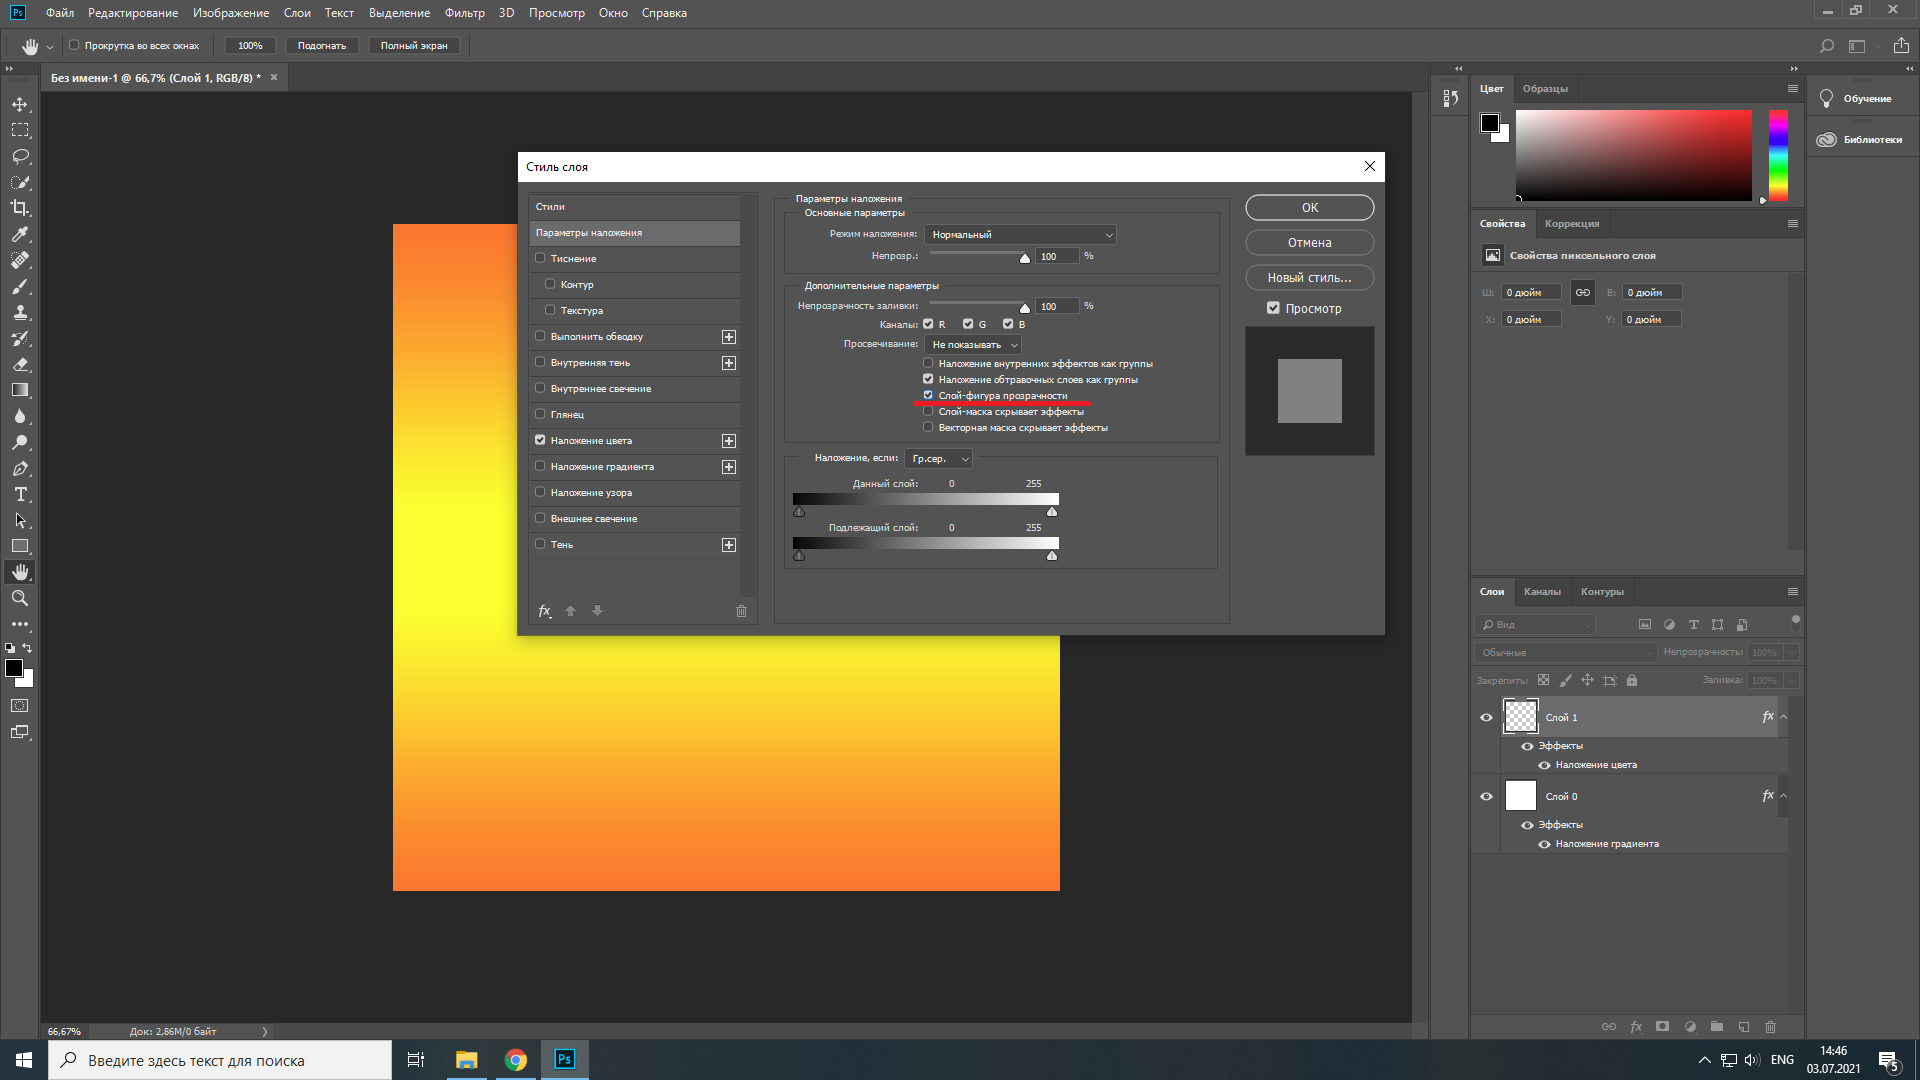Screen dimensions: 1920x1080
Task: Open the Фильтр menu
Action: pyautogui.click(x=464, y=13)
